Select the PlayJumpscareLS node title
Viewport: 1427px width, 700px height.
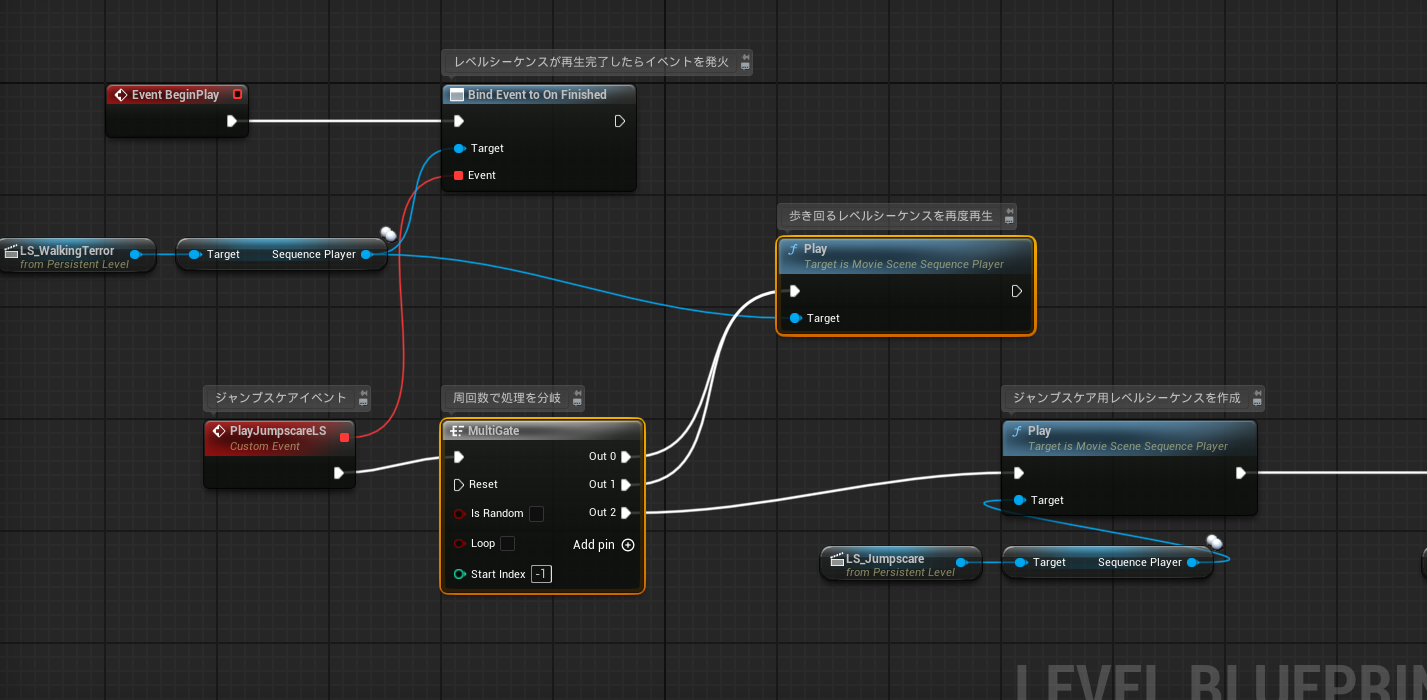pyautogui.click(x=278, y=431)
